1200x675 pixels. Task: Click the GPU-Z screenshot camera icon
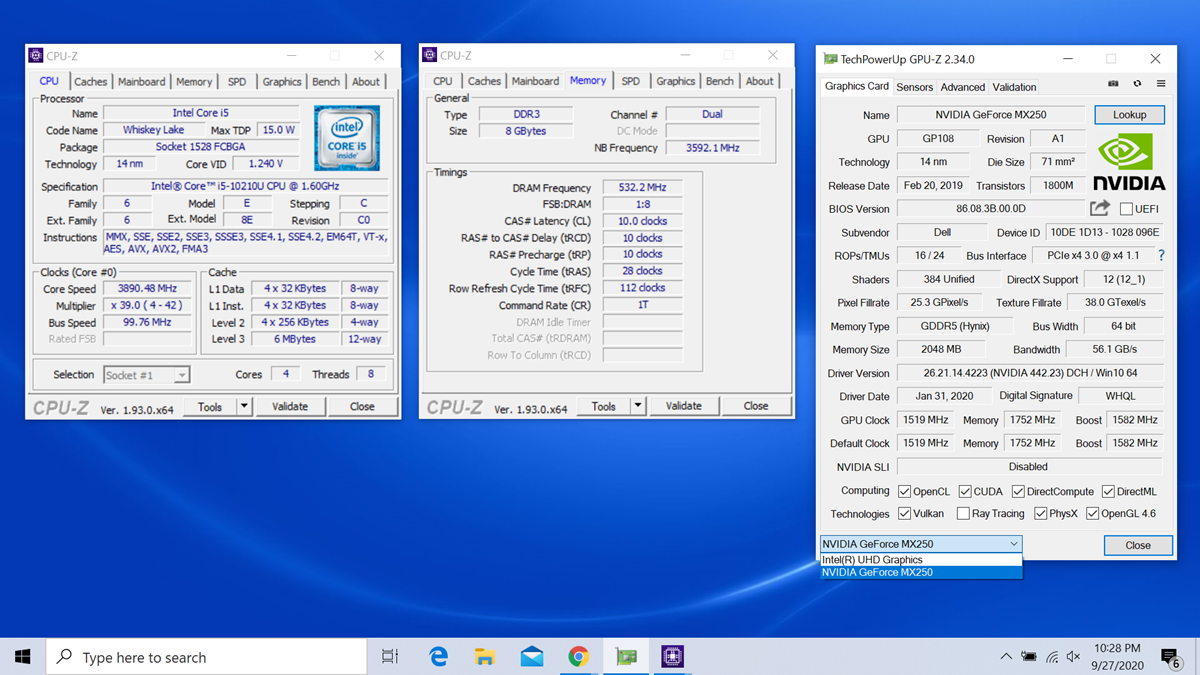pos(1113,84)
